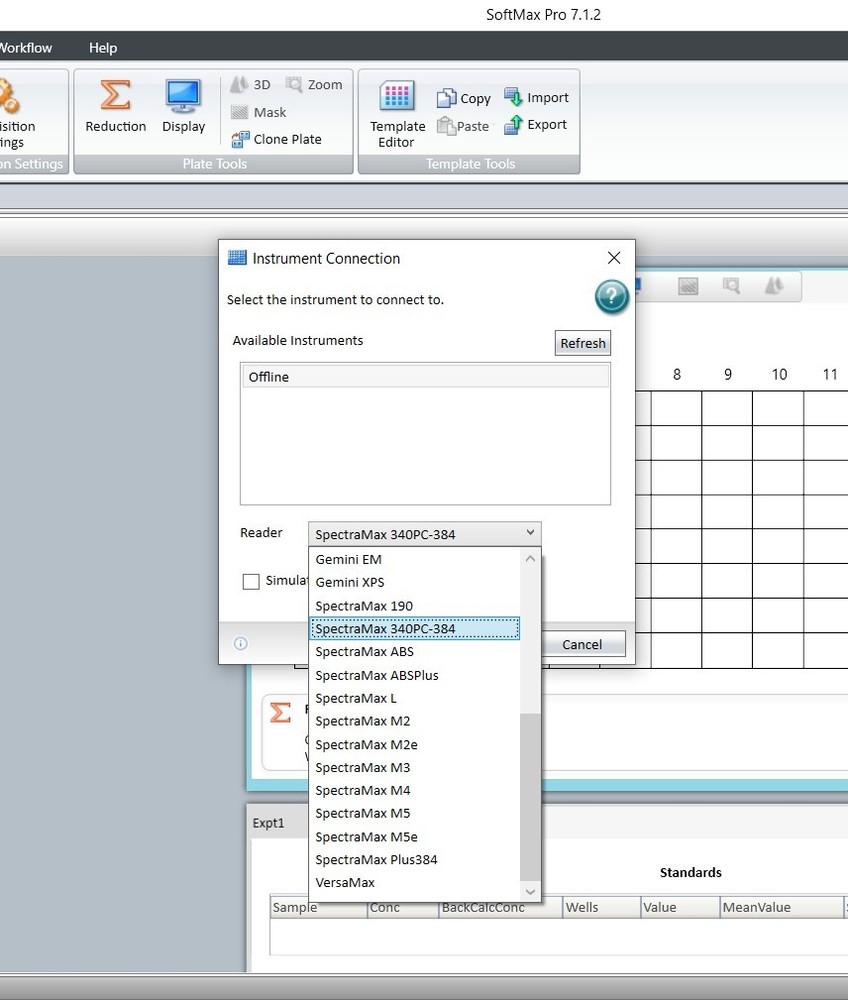848x1000 pixels.
Task: Click the Paste template icon
Action: (x=446, y=126)
